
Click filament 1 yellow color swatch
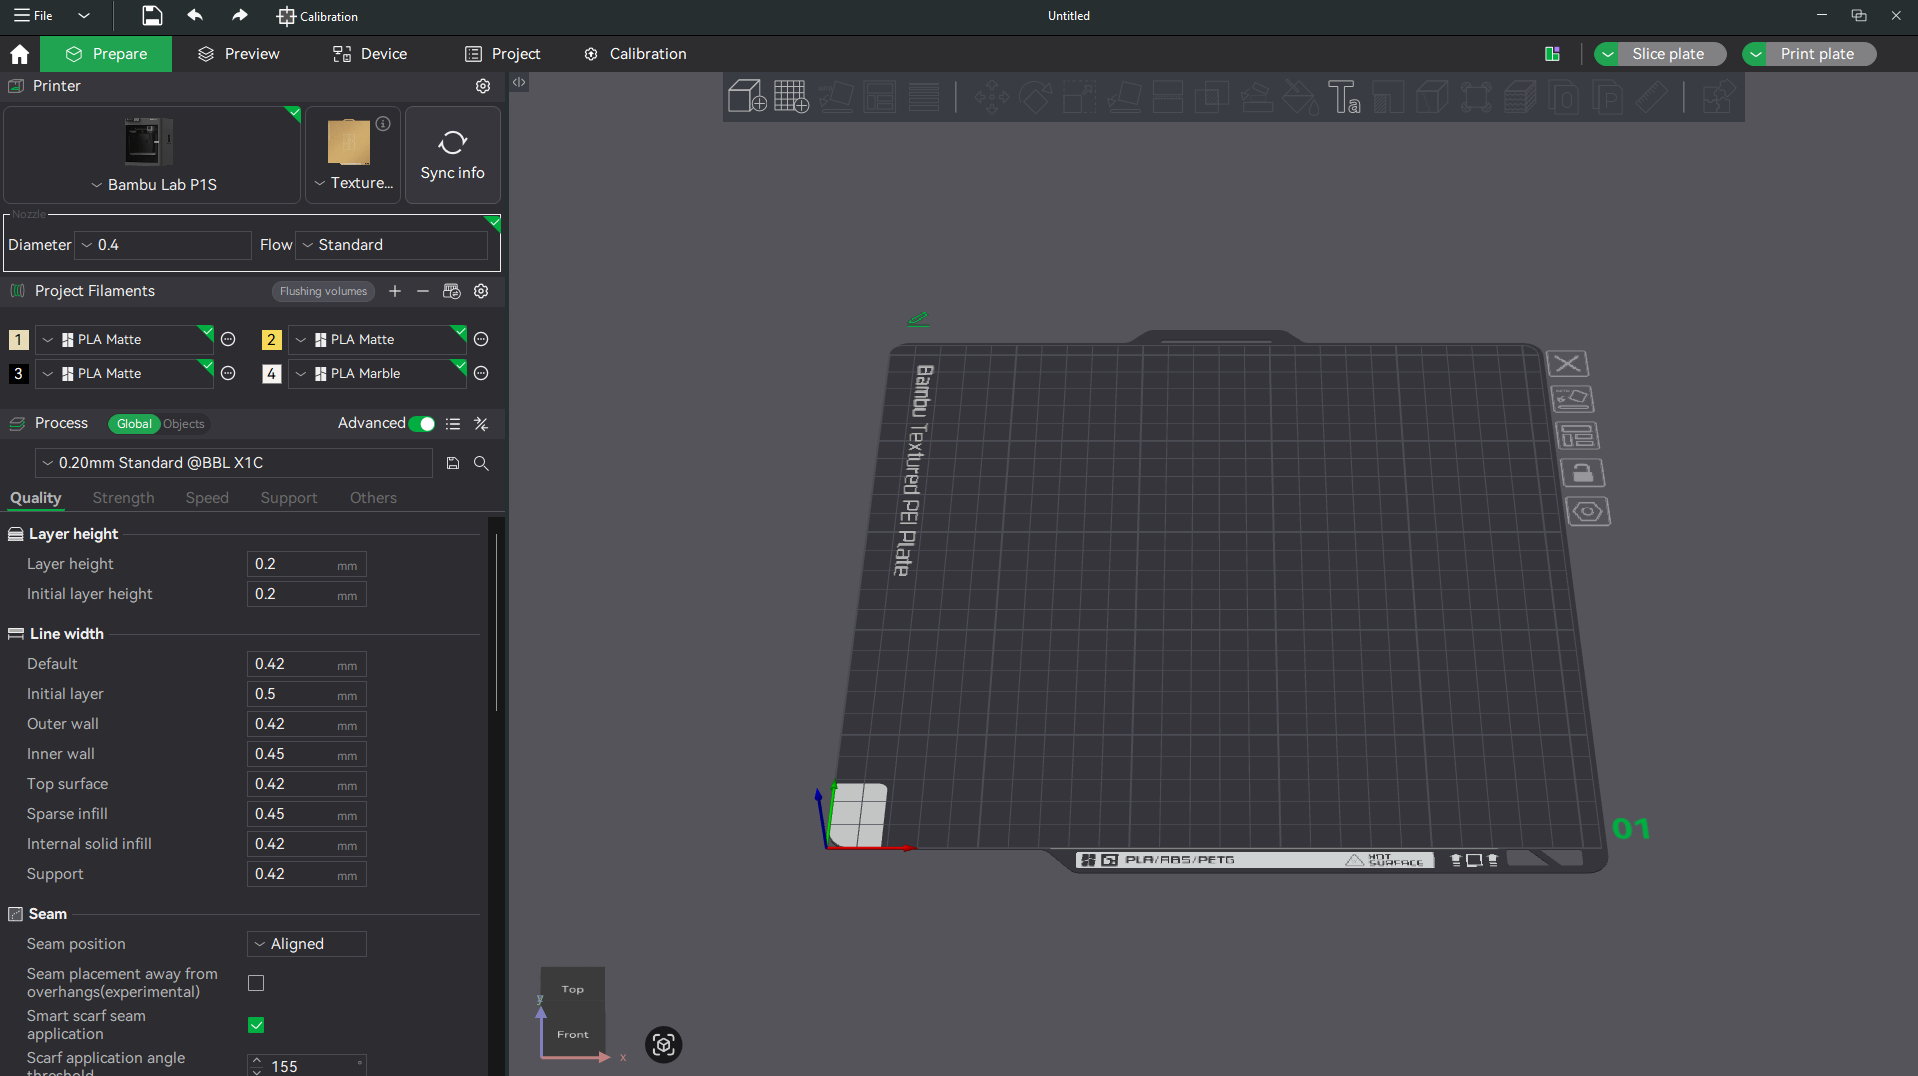point(18,340)
